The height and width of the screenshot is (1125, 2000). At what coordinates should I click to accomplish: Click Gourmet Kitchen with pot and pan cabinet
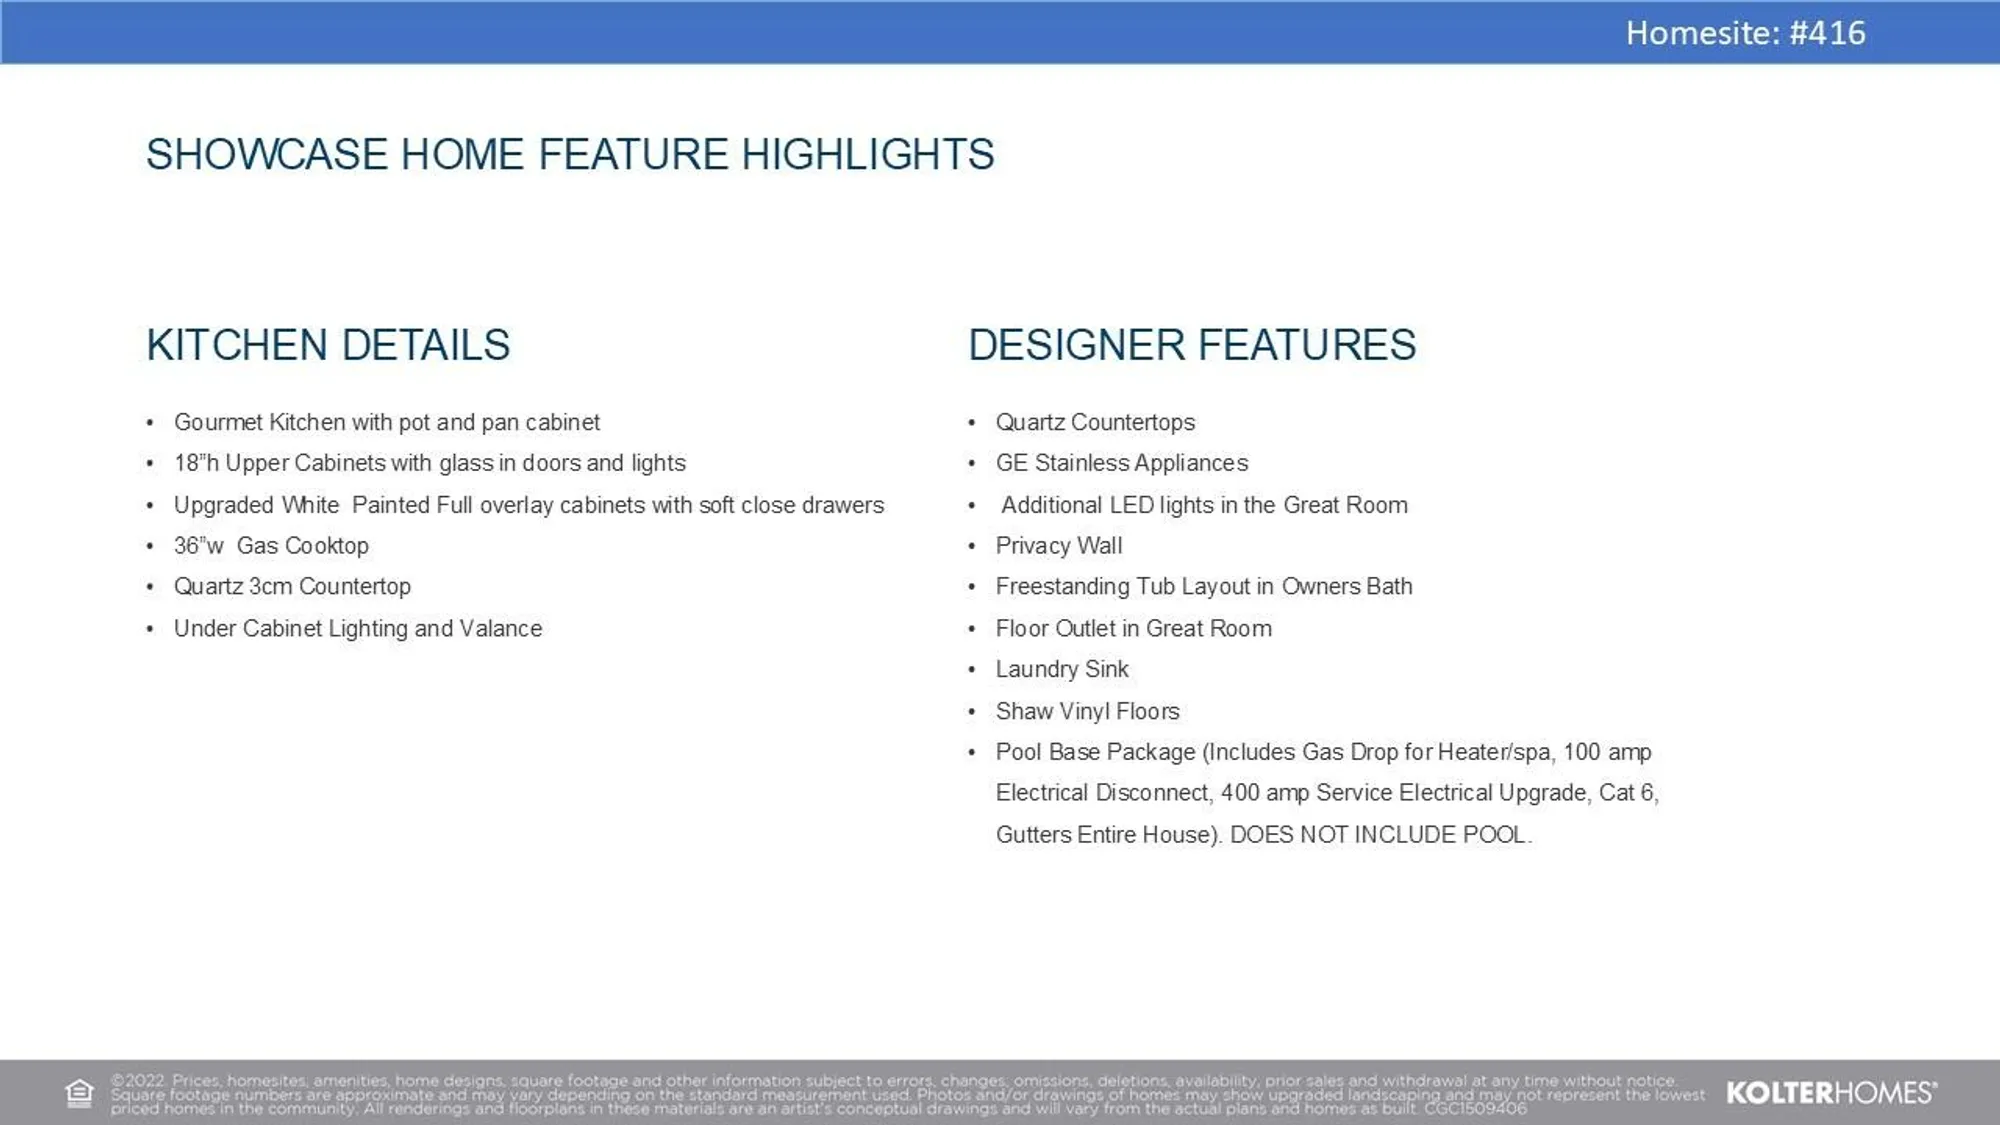click(x=387, y=422)
